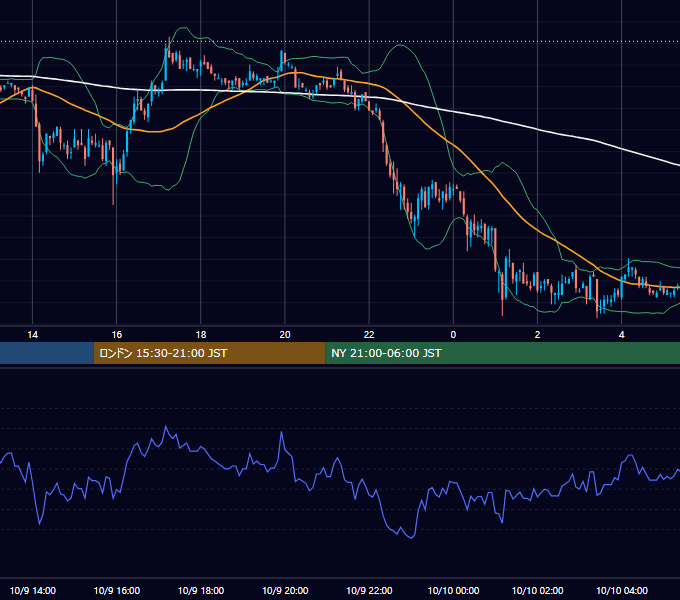The width and height of the screenshot is (680, 600).
Task: Click the 10/9 16:00 time label
Action: tap(117, 590)
